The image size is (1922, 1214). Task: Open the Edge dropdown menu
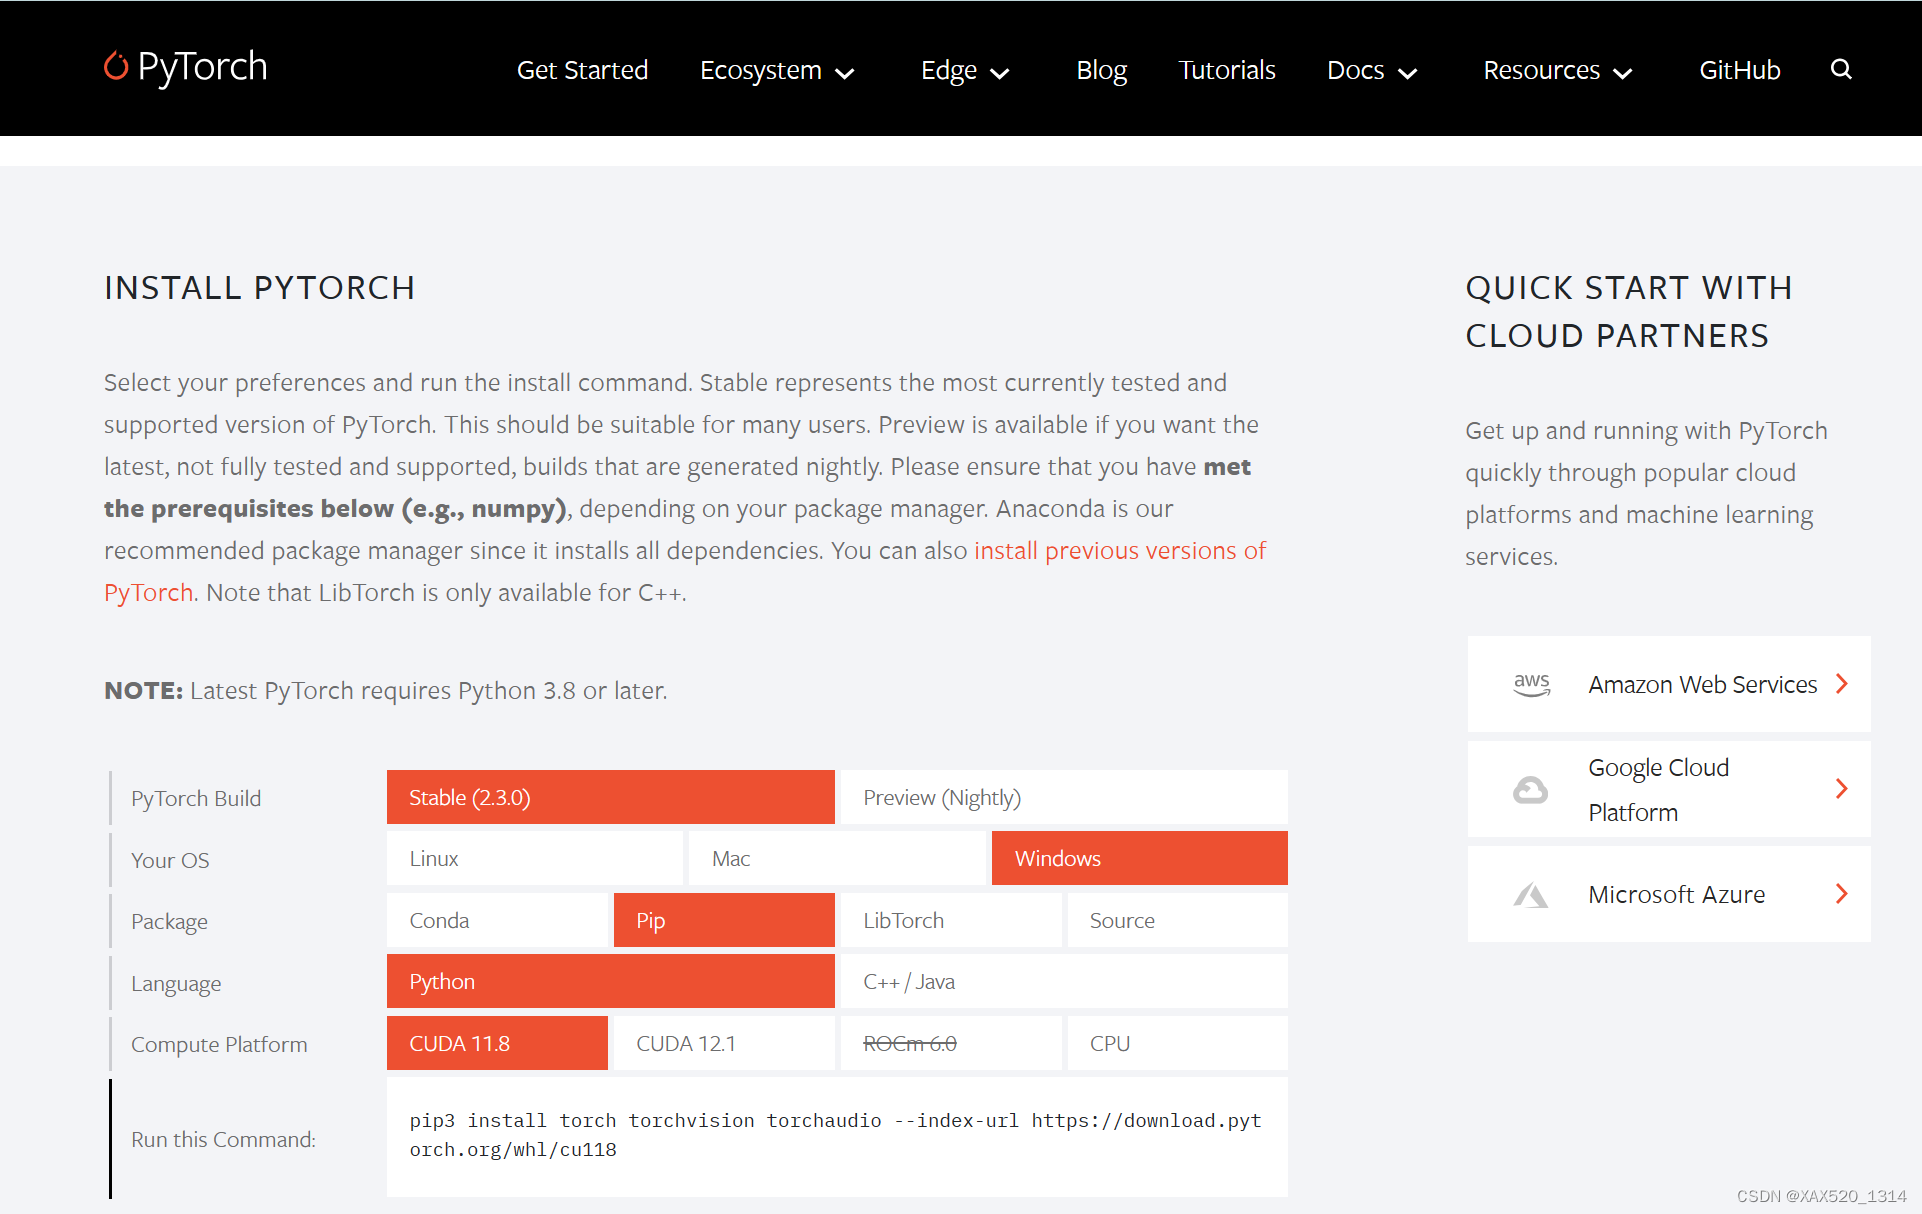click(x=964, y=71)
